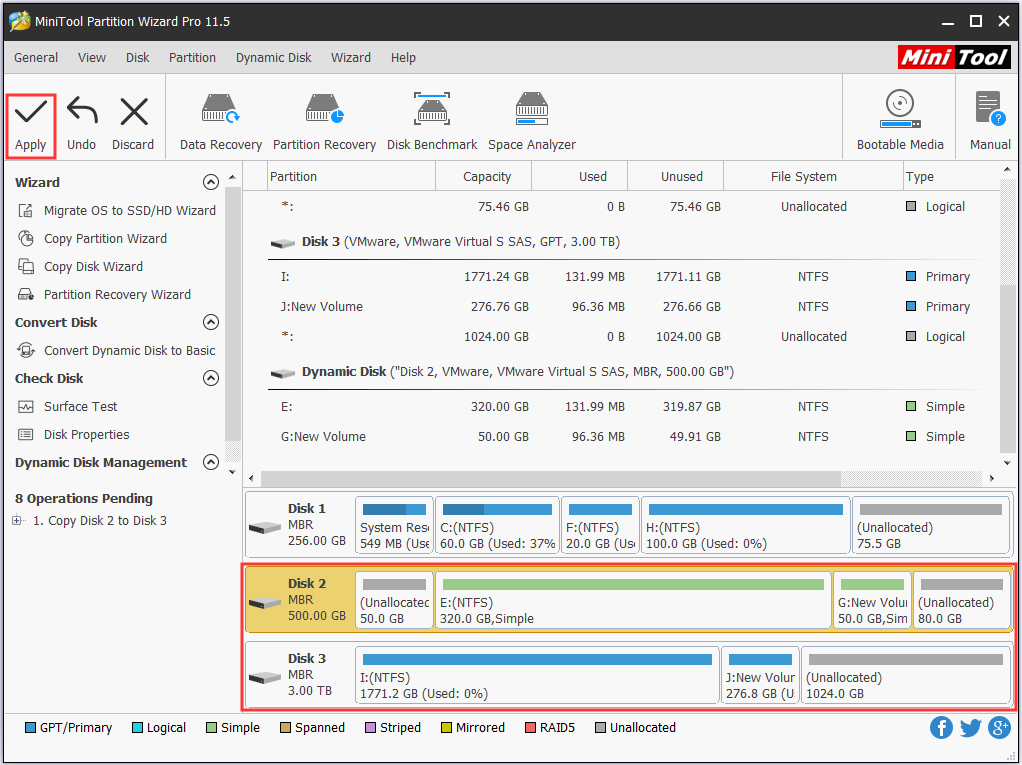
Task: Select F:(NTFS) block on Disk 1
Action: tap(600, 526)
